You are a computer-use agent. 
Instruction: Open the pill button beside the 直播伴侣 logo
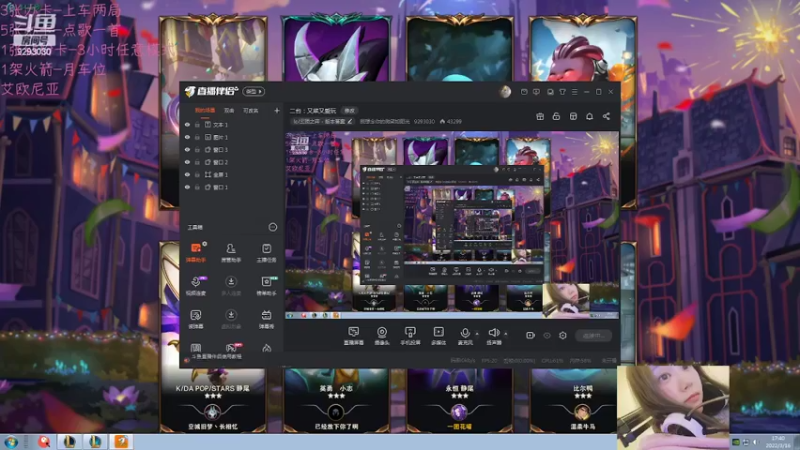(254, 91)
